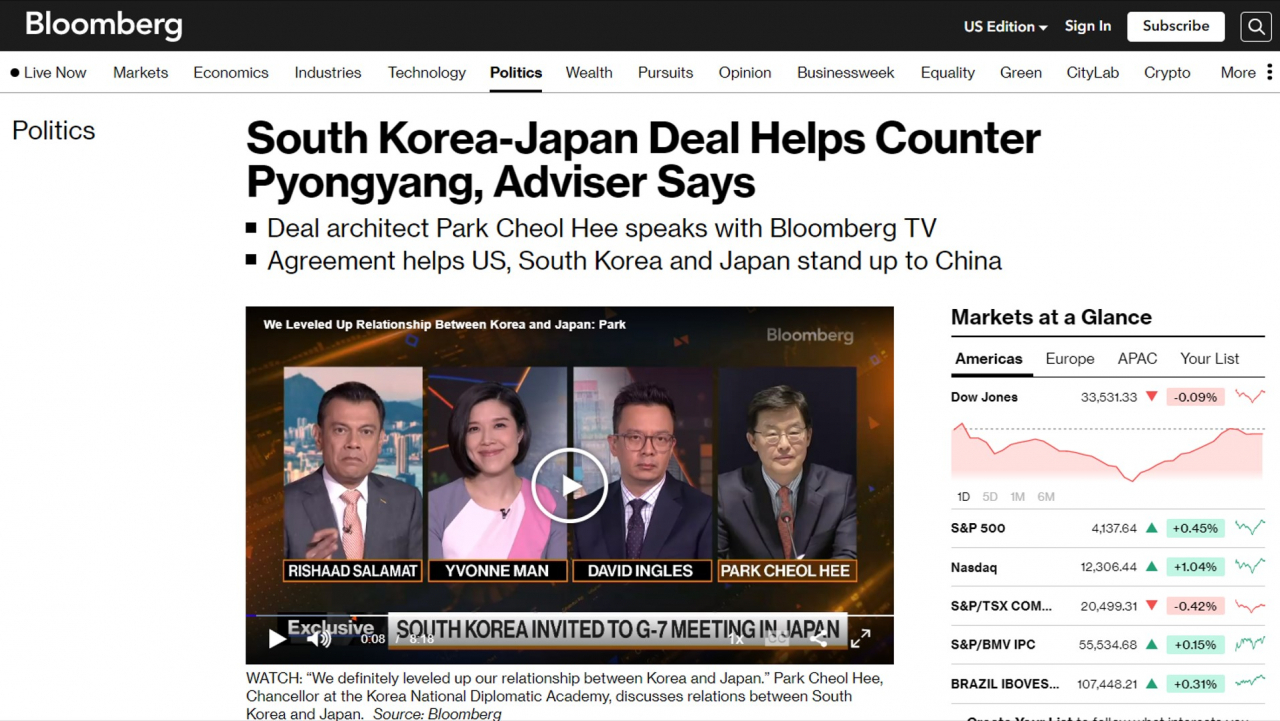This screenshot has height=721, width=1280.
Task: Click the S&P 500 sparkline icon
Action: point(1250,528)
